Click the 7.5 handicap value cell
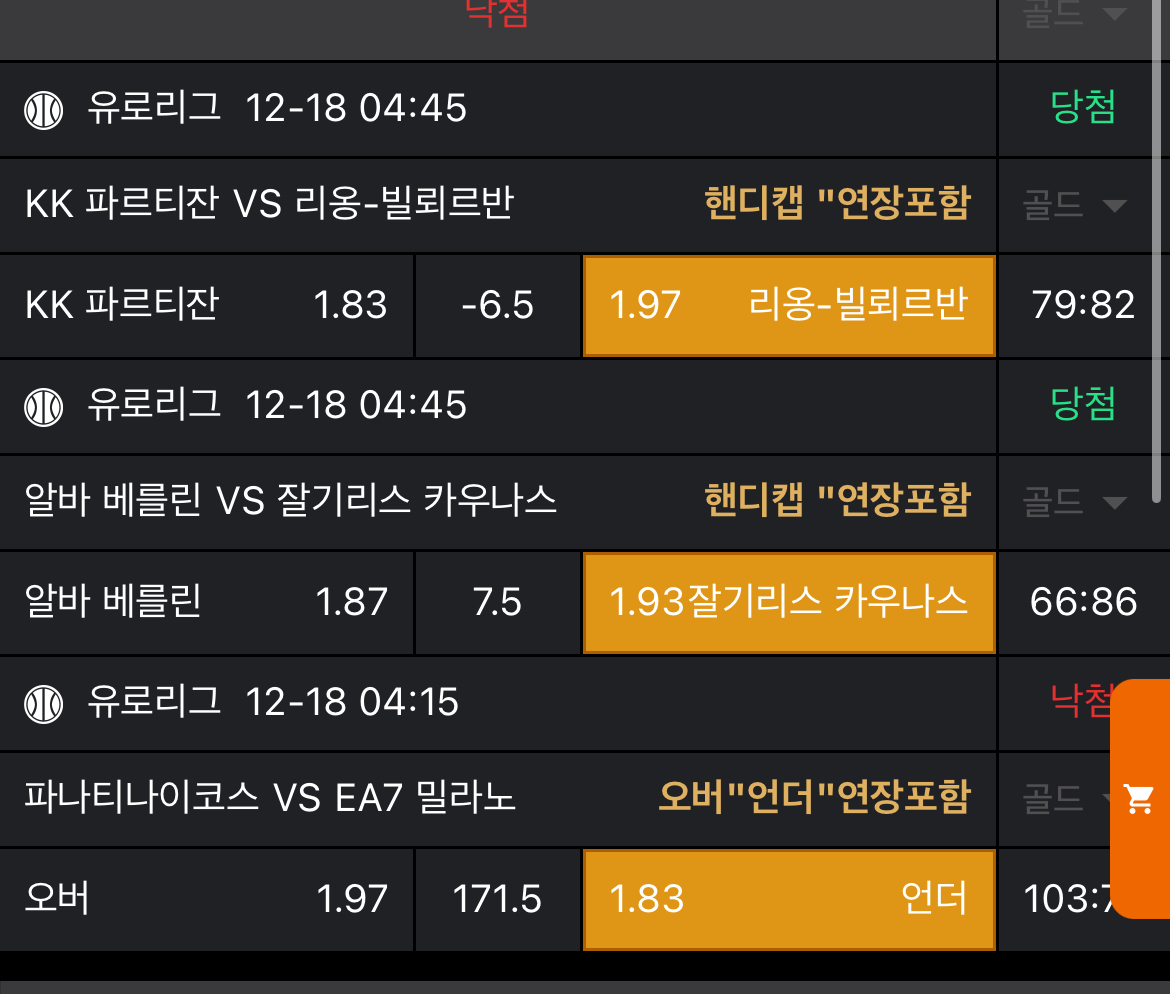 [x=498, y=603]
